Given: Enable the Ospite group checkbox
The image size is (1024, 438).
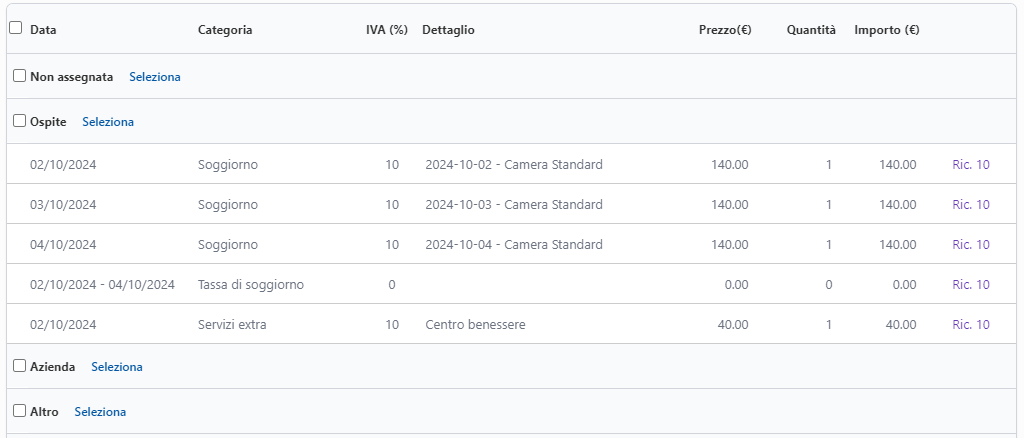Looking at the screenshot, I should [x=19, y=121].
